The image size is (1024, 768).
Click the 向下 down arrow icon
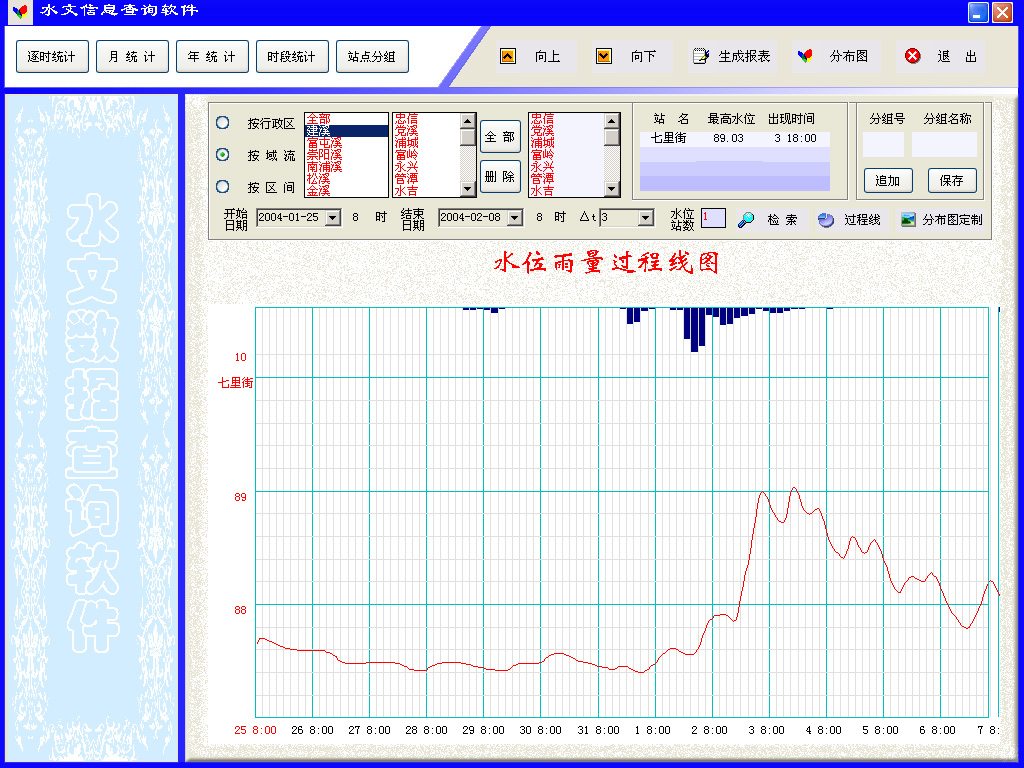click(x=604, y=56)
